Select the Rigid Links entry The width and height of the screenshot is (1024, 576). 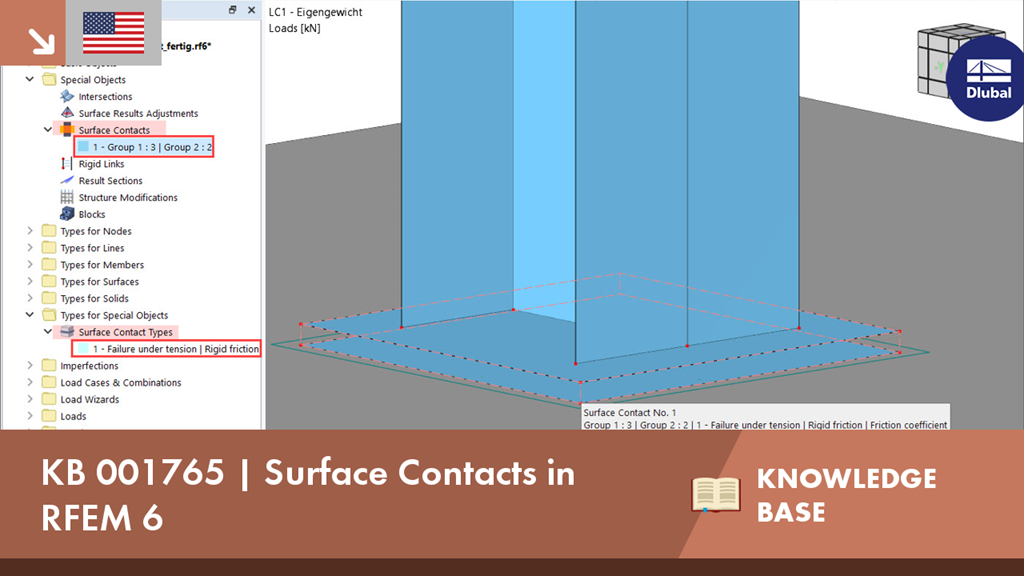coord(101,164)
